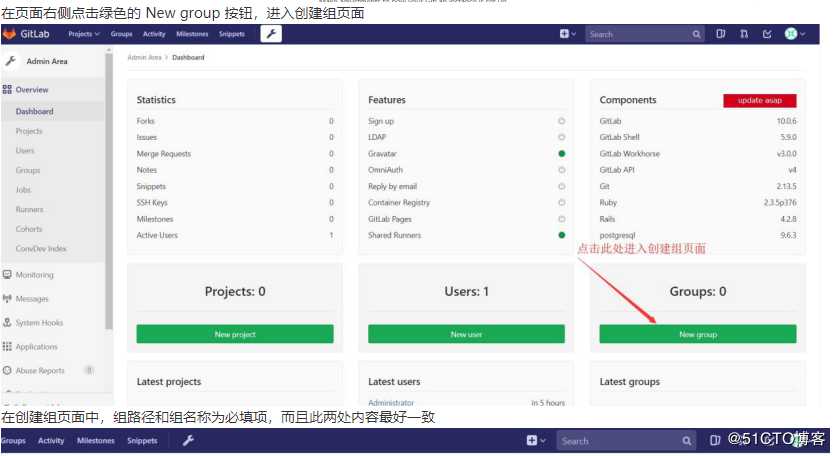This screenshot has height=456, width=836.
Task: Open Runners in the admin sidebar
Action: pyautogui.click(x=29, y=210)
